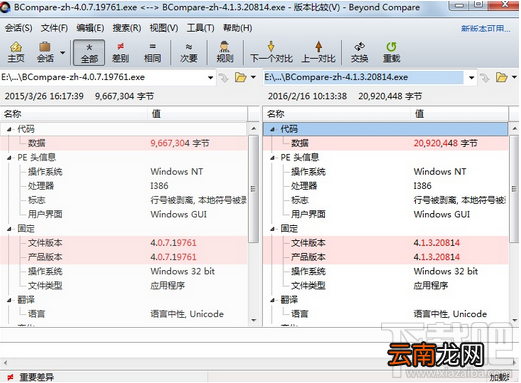Toggle the 次要 minor differences button
521x383 pixels.
[x=189, y=52]
